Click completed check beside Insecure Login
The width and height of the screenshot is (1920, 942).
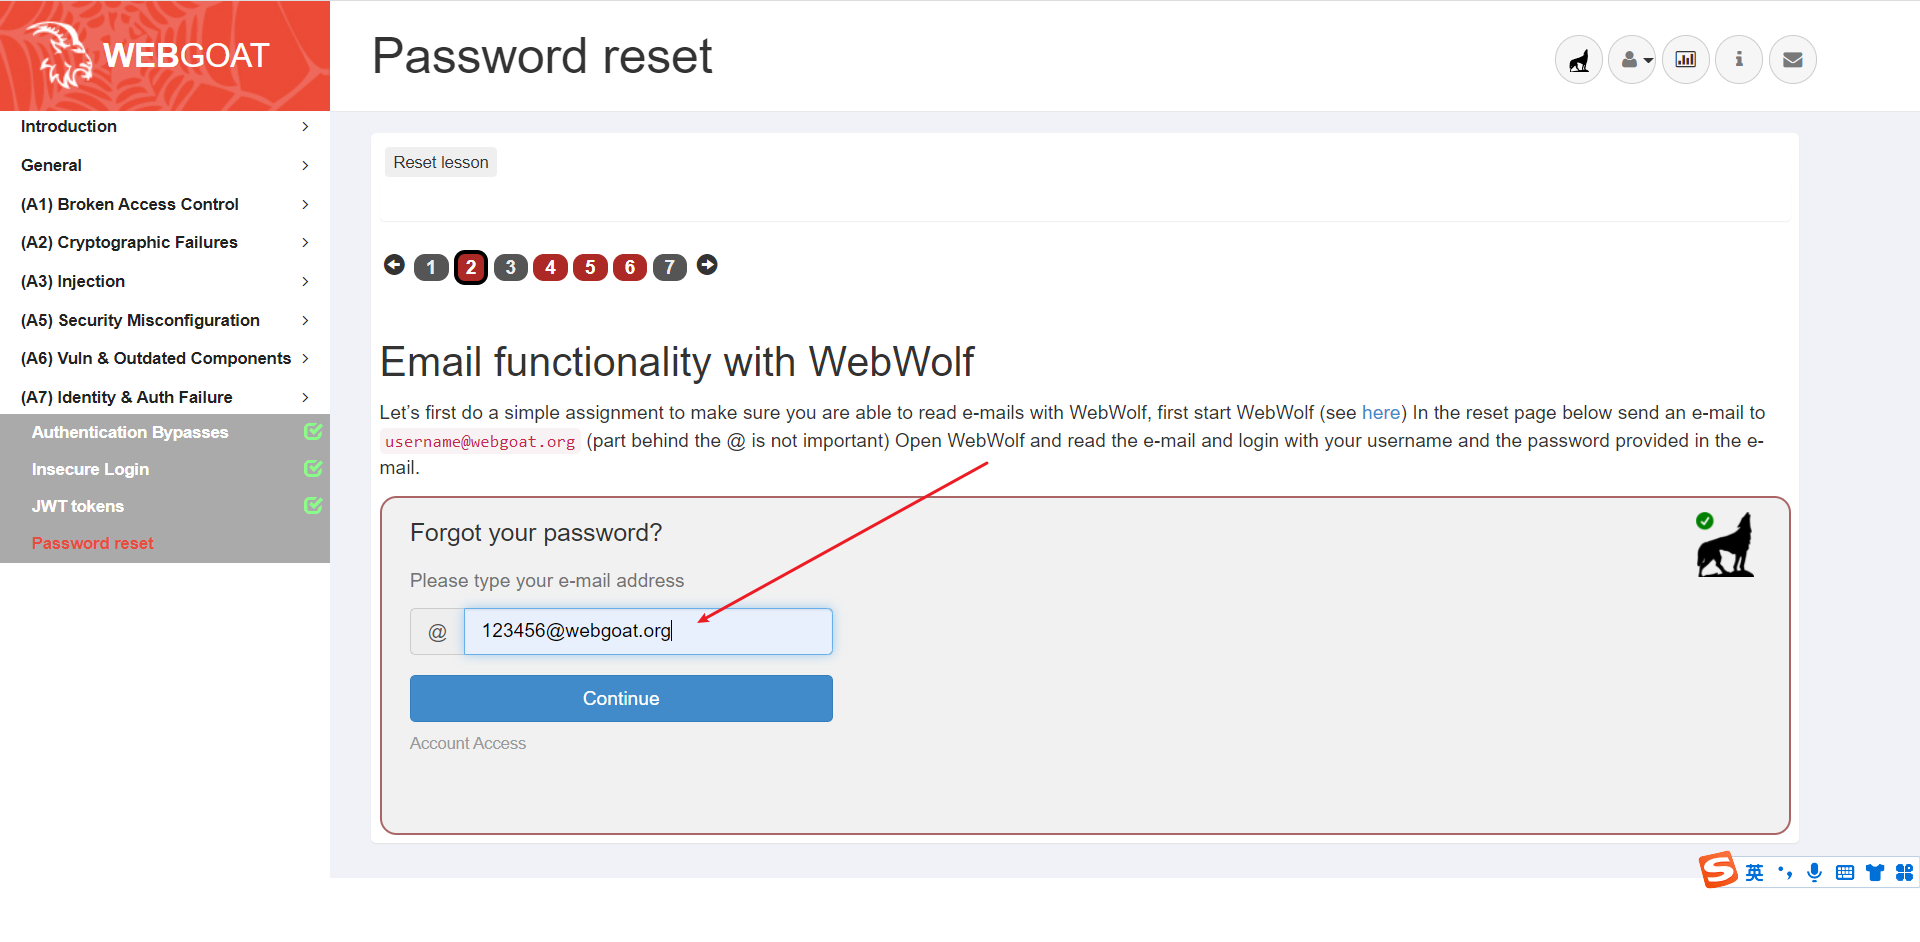tap(313, 468)
